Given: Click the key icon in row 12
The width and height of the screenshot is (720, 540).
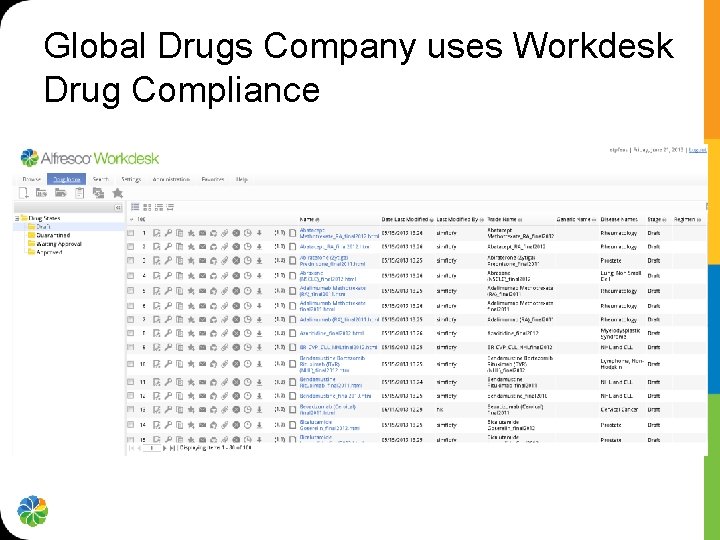Looking at the screenshot, I should (x=168, y=396).
